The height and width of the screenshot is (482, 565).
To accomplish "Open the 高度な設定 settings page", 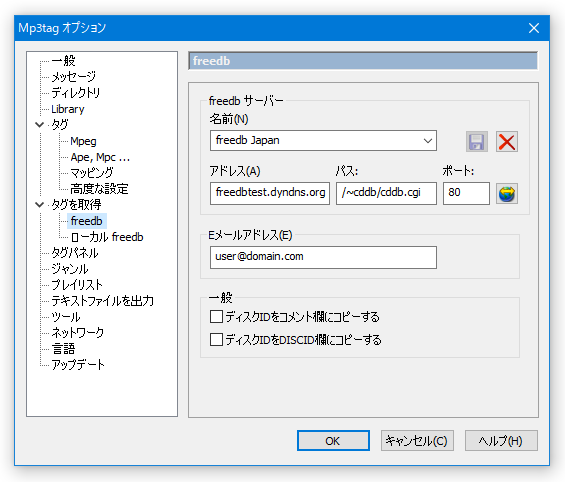I will 99,189.
